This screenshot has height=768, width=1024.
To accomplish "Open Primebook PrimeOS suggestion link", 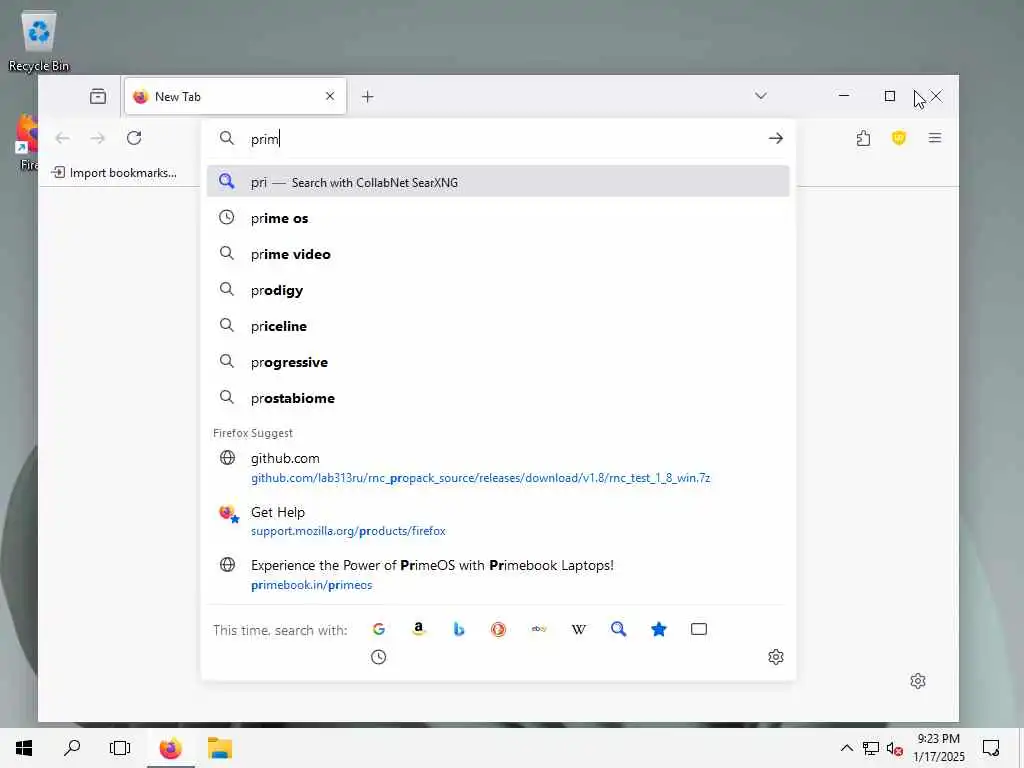I will point(498,575).
